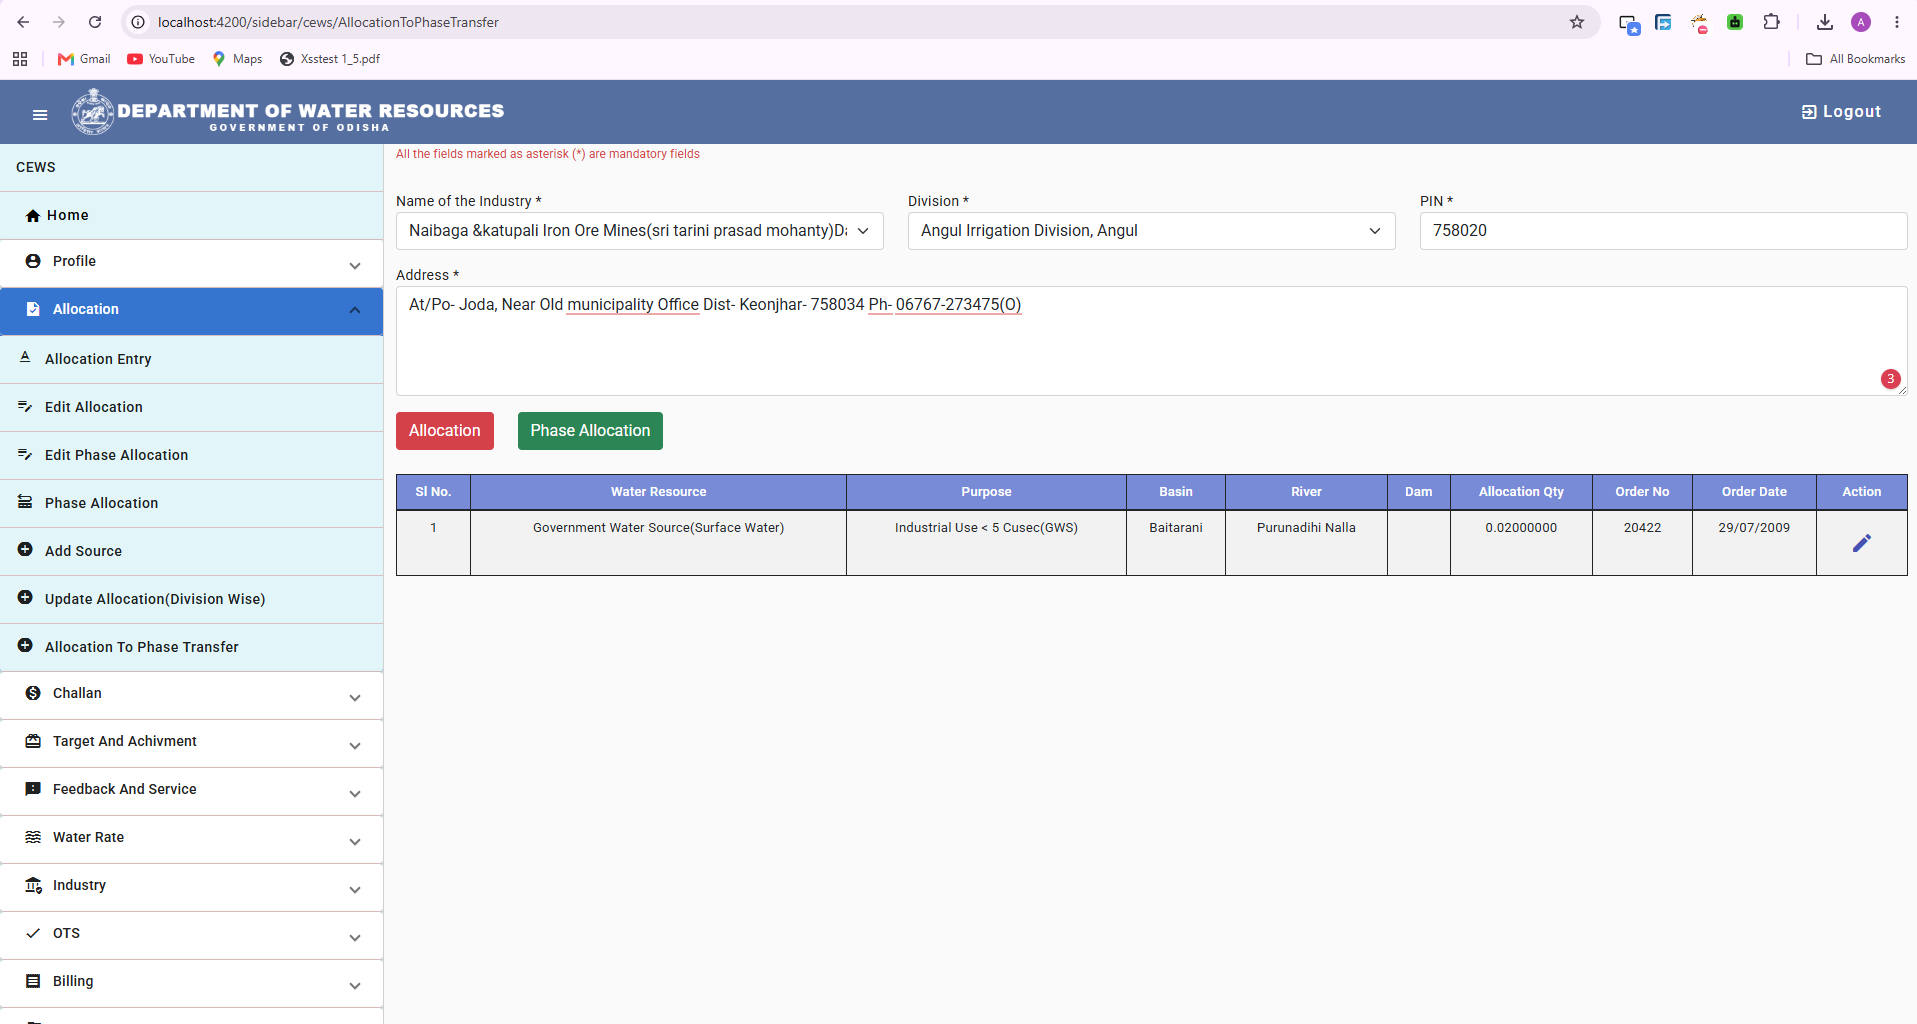Click the red Allocation button
The width and height of the screenshot is (1917, 1024).
coord(445,431)
